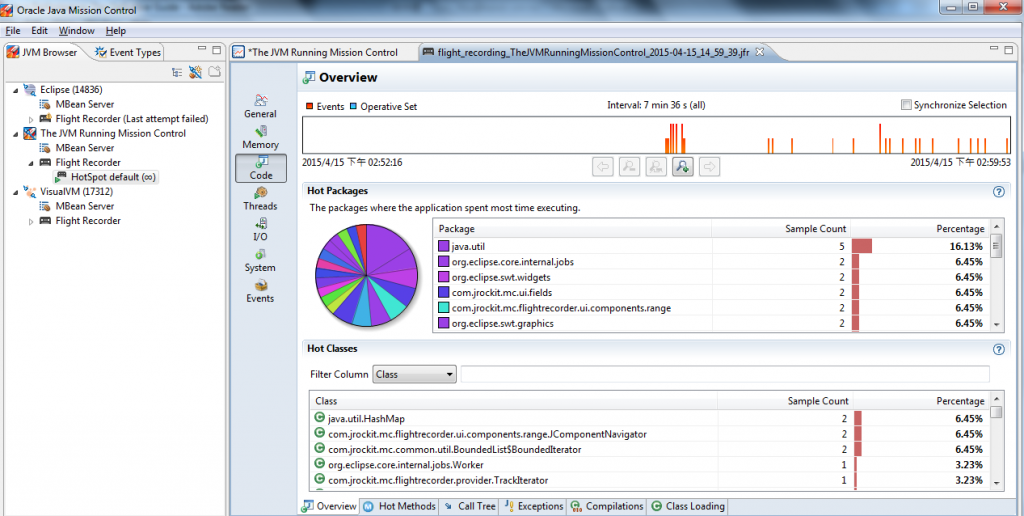This screenshot has height=516, width=1024.
Task: Sort Hot Packages by Sample Count header
Action: click(x=781, y=229)
